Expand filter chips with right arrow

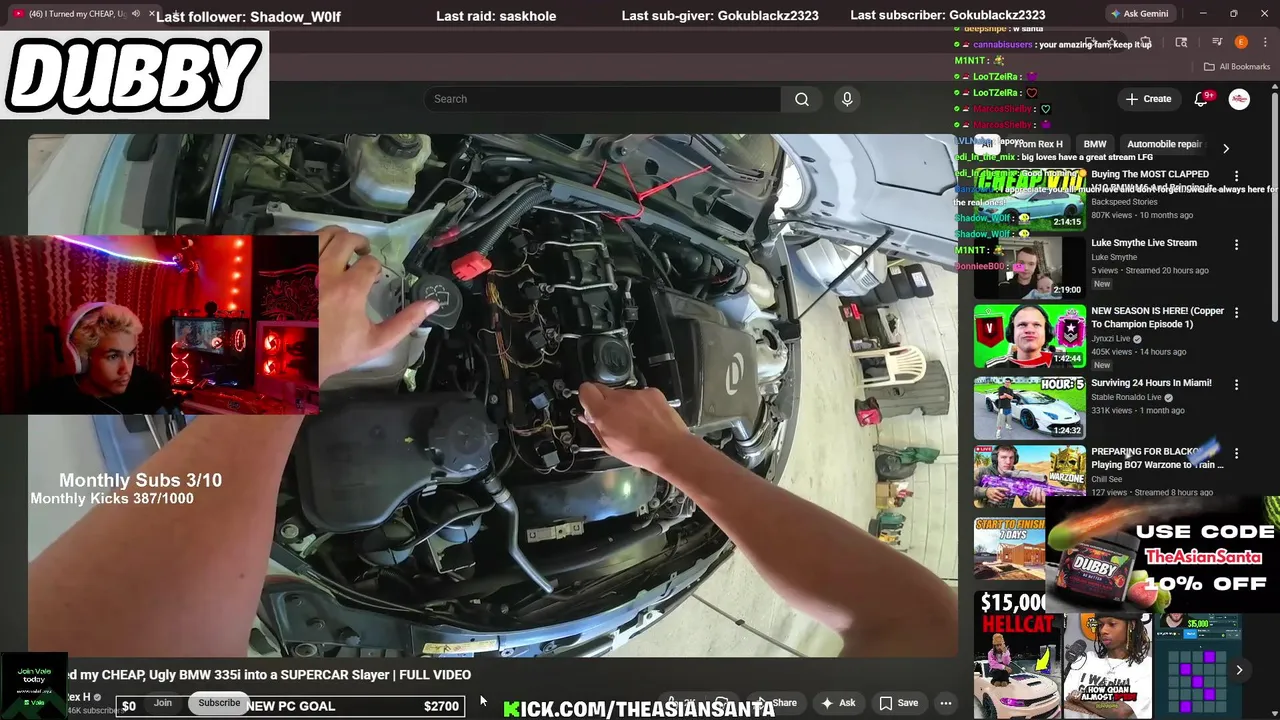[x=1226, y=148]
